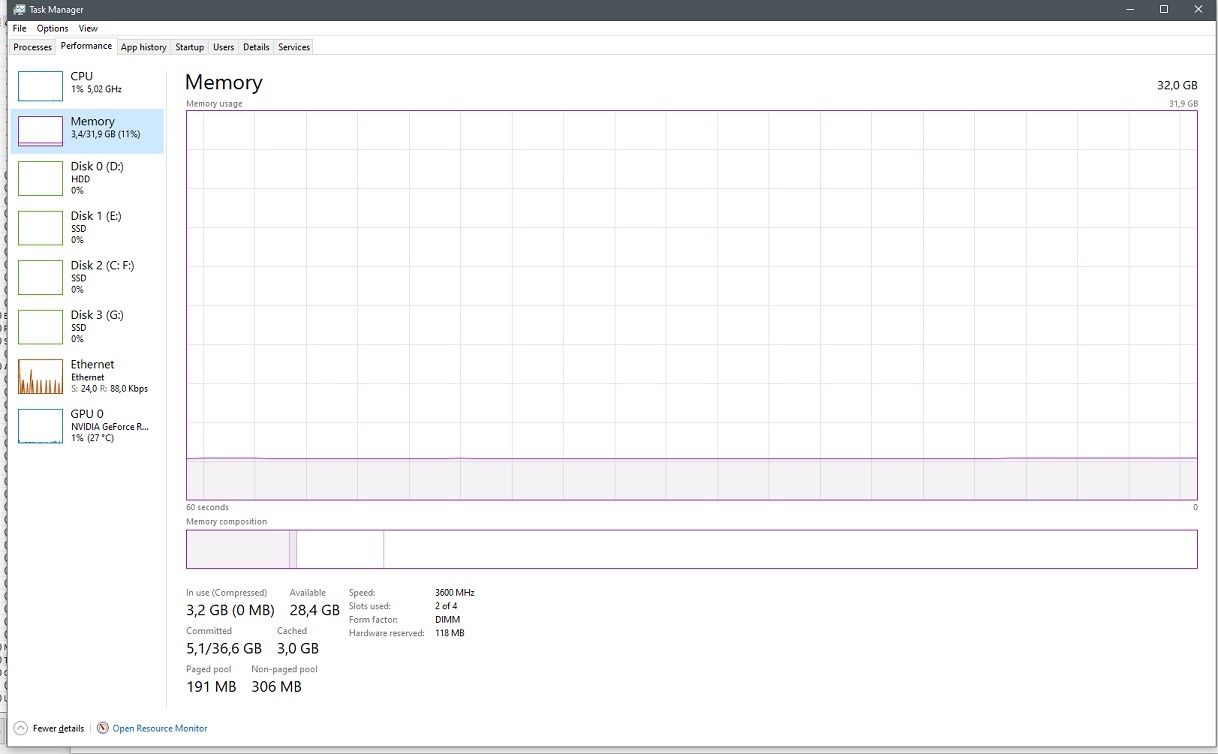This screenshot has width=1218, height=754.
Task: Click the Ethernet send/receive rate text
Action: [x=109, y=389]
